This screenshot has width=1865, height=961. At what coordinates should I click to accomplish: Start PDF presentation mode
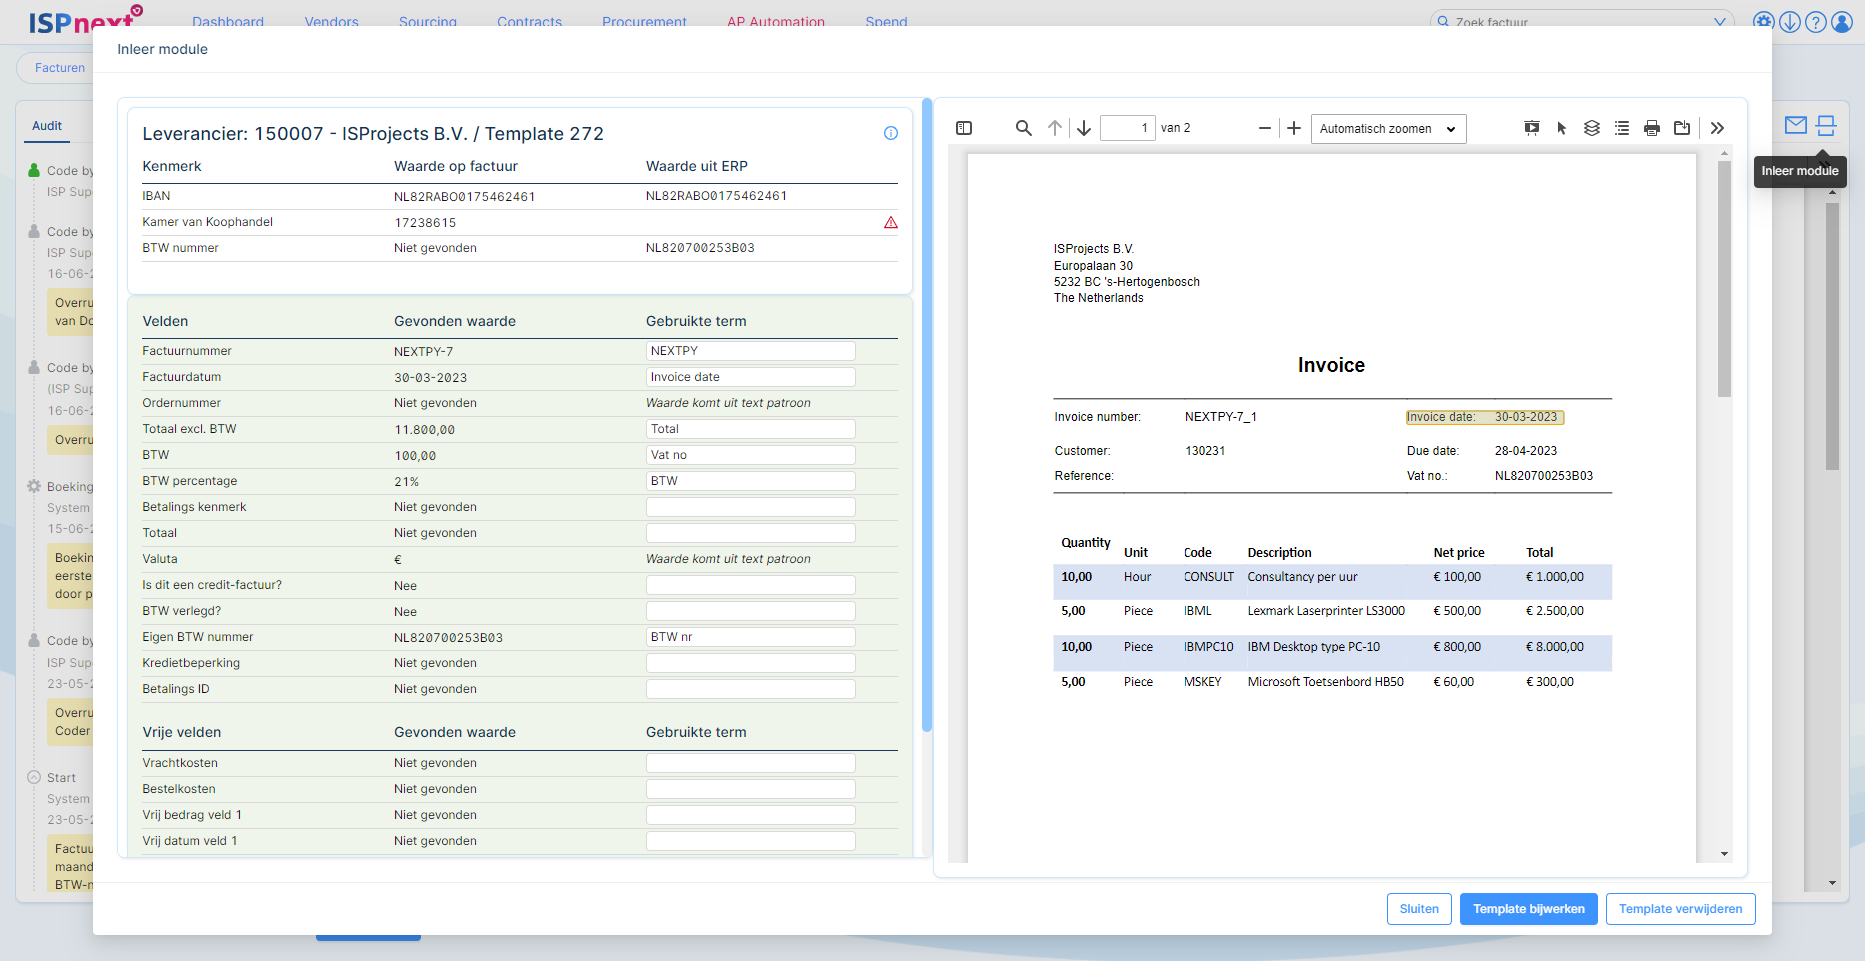coord(1532,128)
